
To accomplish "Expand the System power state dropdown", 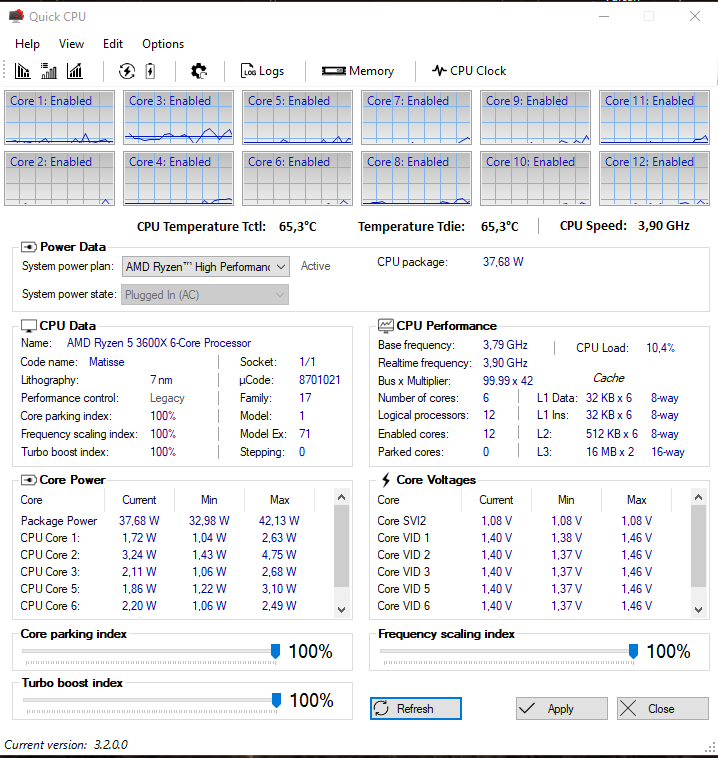I will coord(205,295).
